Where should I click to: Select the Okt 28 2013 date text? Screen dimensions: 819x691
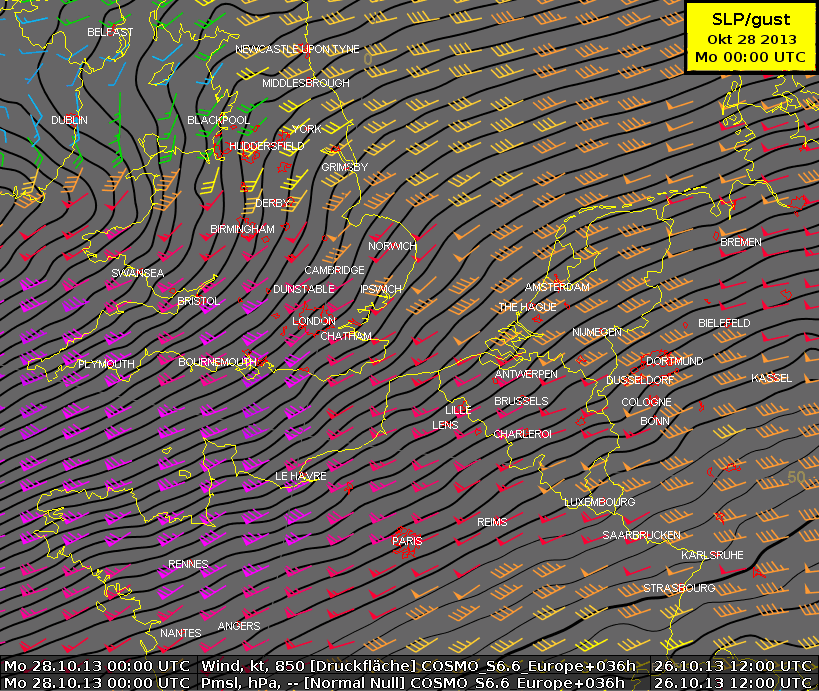coord(751,38)
